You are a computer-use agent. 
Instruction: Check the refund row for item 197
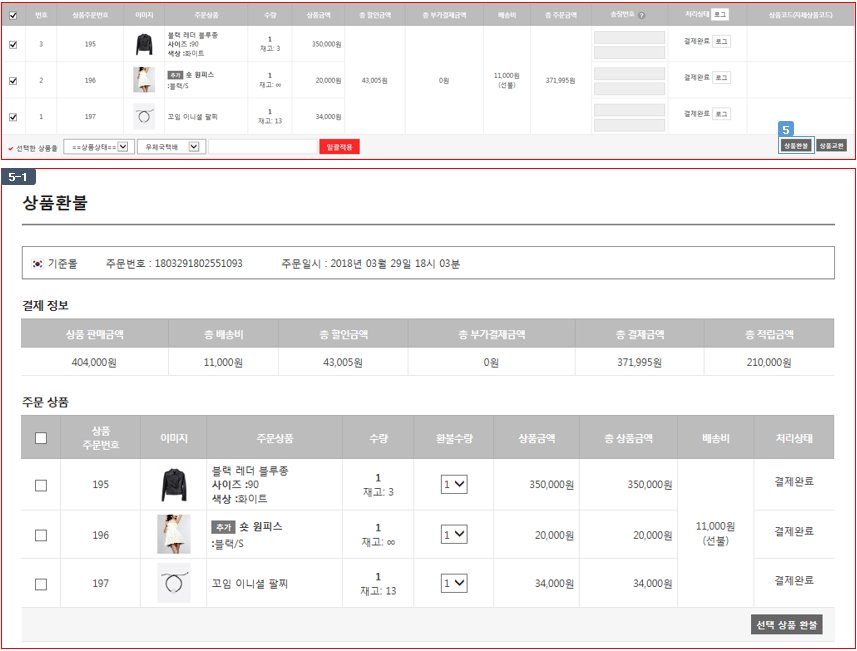(x=41, y=584)
